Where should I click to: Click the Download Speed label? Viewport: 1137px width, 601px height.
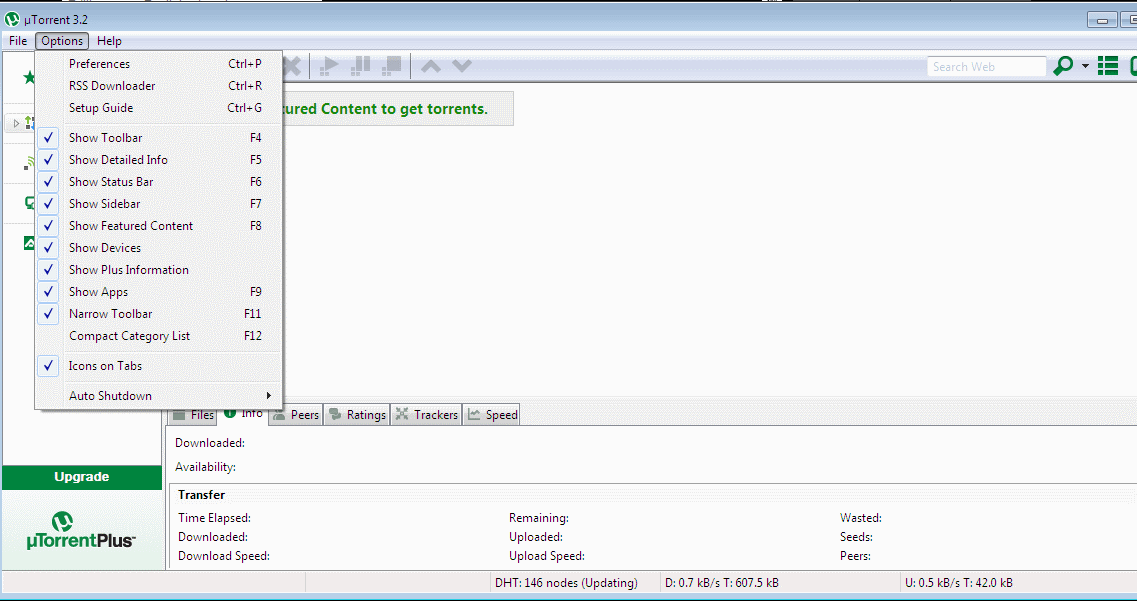[x=224, y=556]
